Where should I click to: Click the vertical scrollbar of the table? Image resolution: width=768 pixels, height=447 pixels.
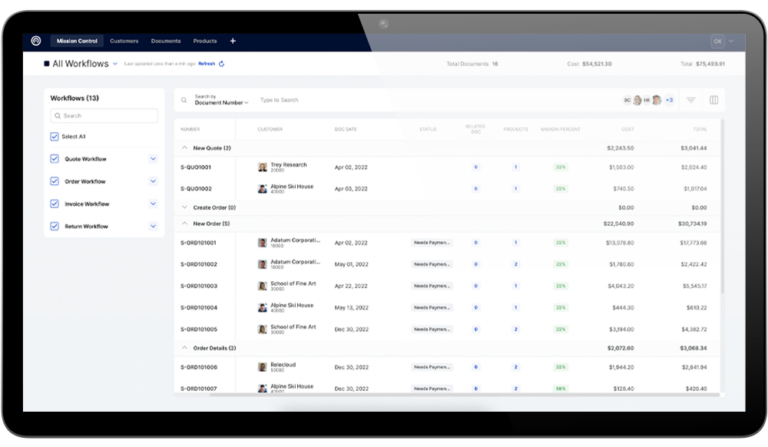click(x=722, y=207)
